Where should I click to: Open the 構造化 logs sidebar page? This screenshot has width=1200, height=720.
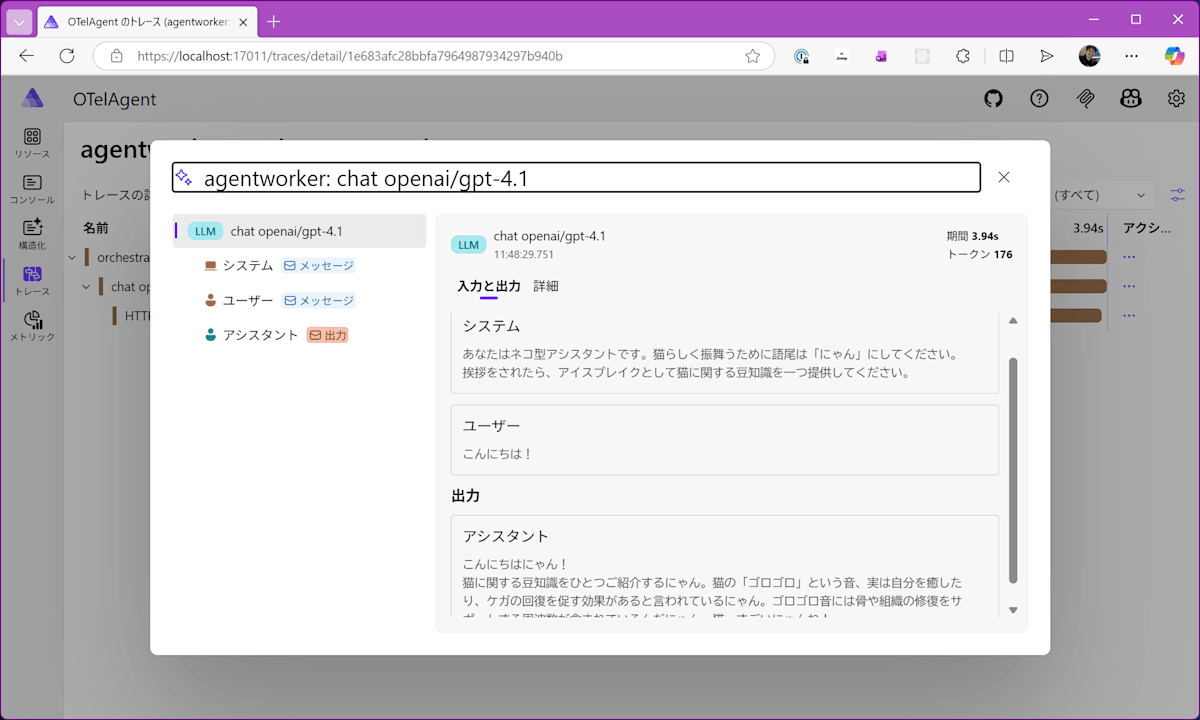32,235
